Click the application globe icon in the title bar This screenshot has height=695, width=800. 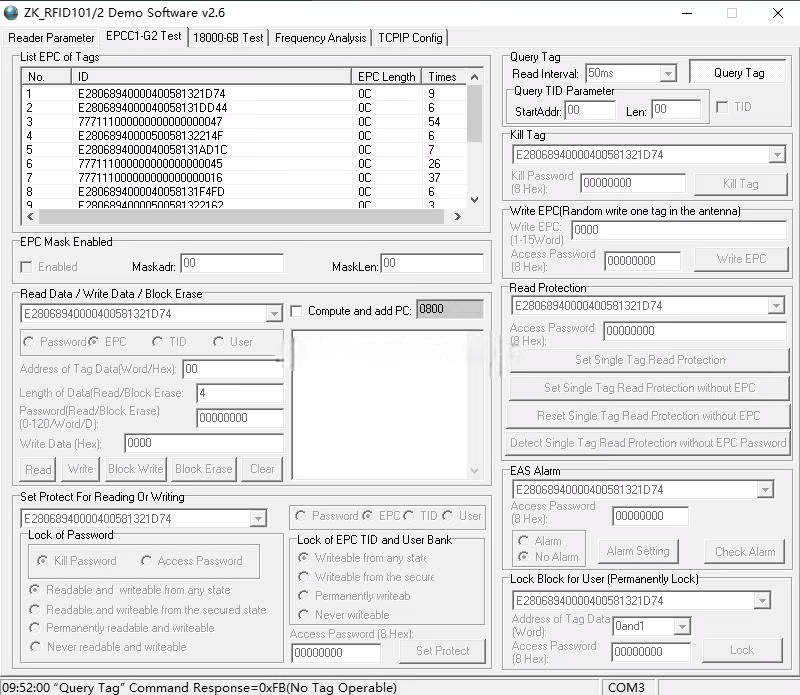11,13
